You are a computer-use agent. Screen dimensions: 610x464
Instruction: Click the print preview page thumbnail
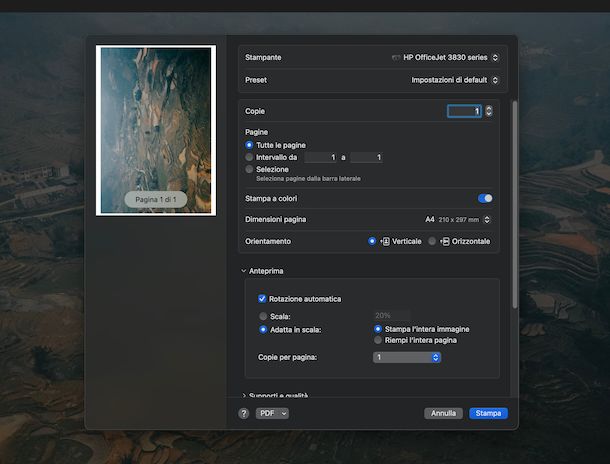pos(156,130)
